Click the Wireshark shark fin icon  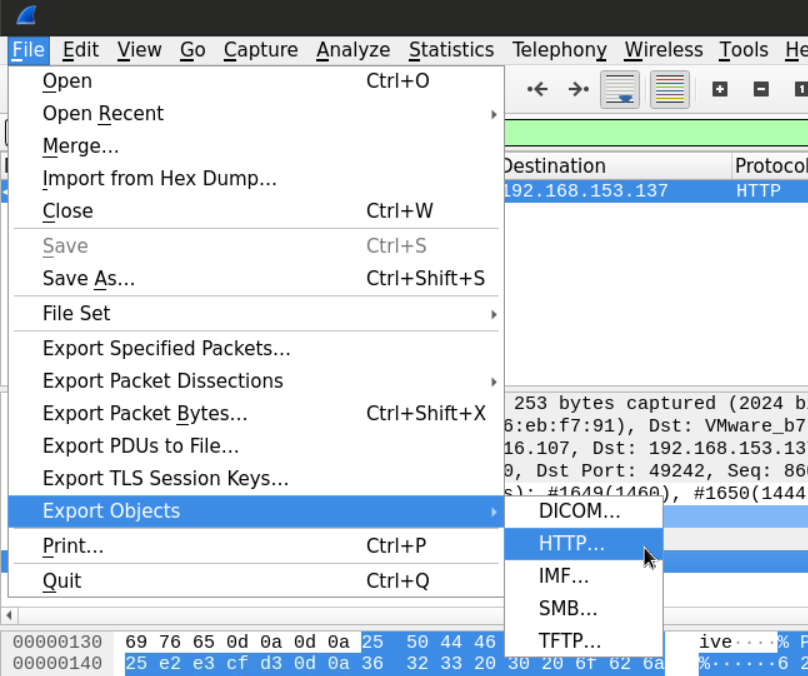pyautogui.click(x=27, y=15)
